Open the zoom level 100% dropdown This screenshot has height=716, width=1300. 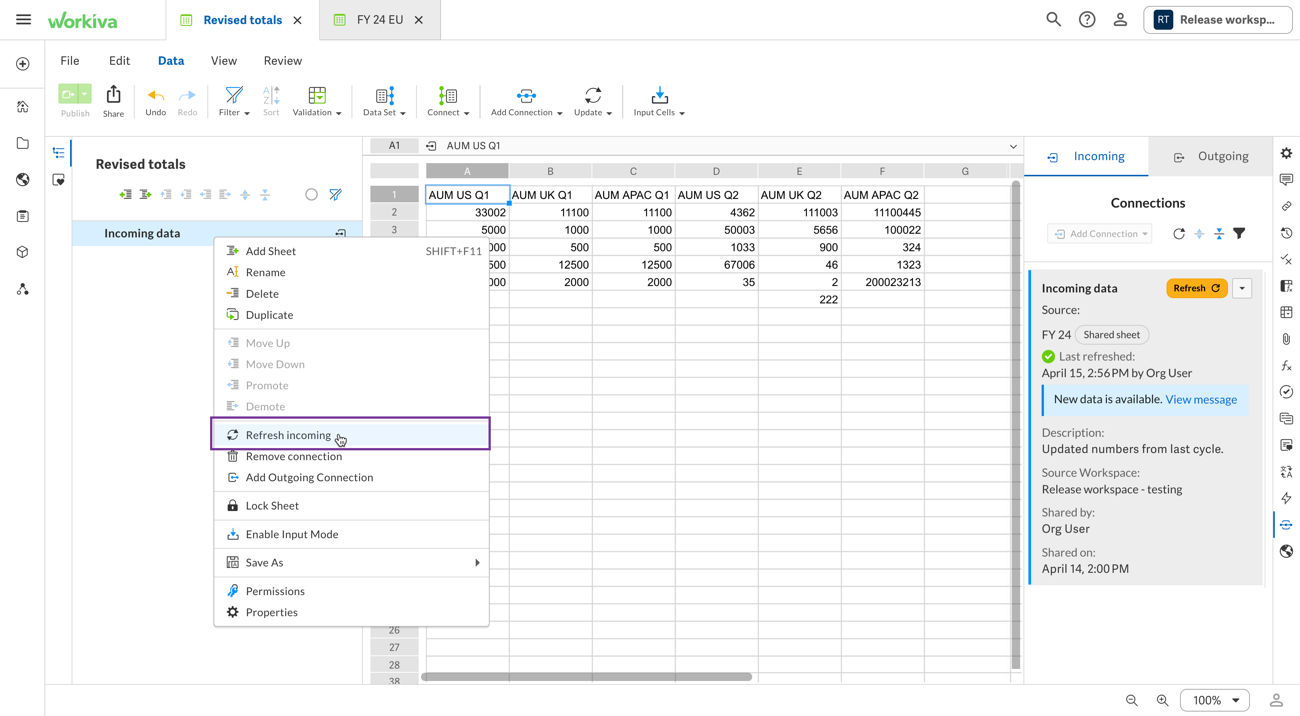click(x=1214, y=700)
